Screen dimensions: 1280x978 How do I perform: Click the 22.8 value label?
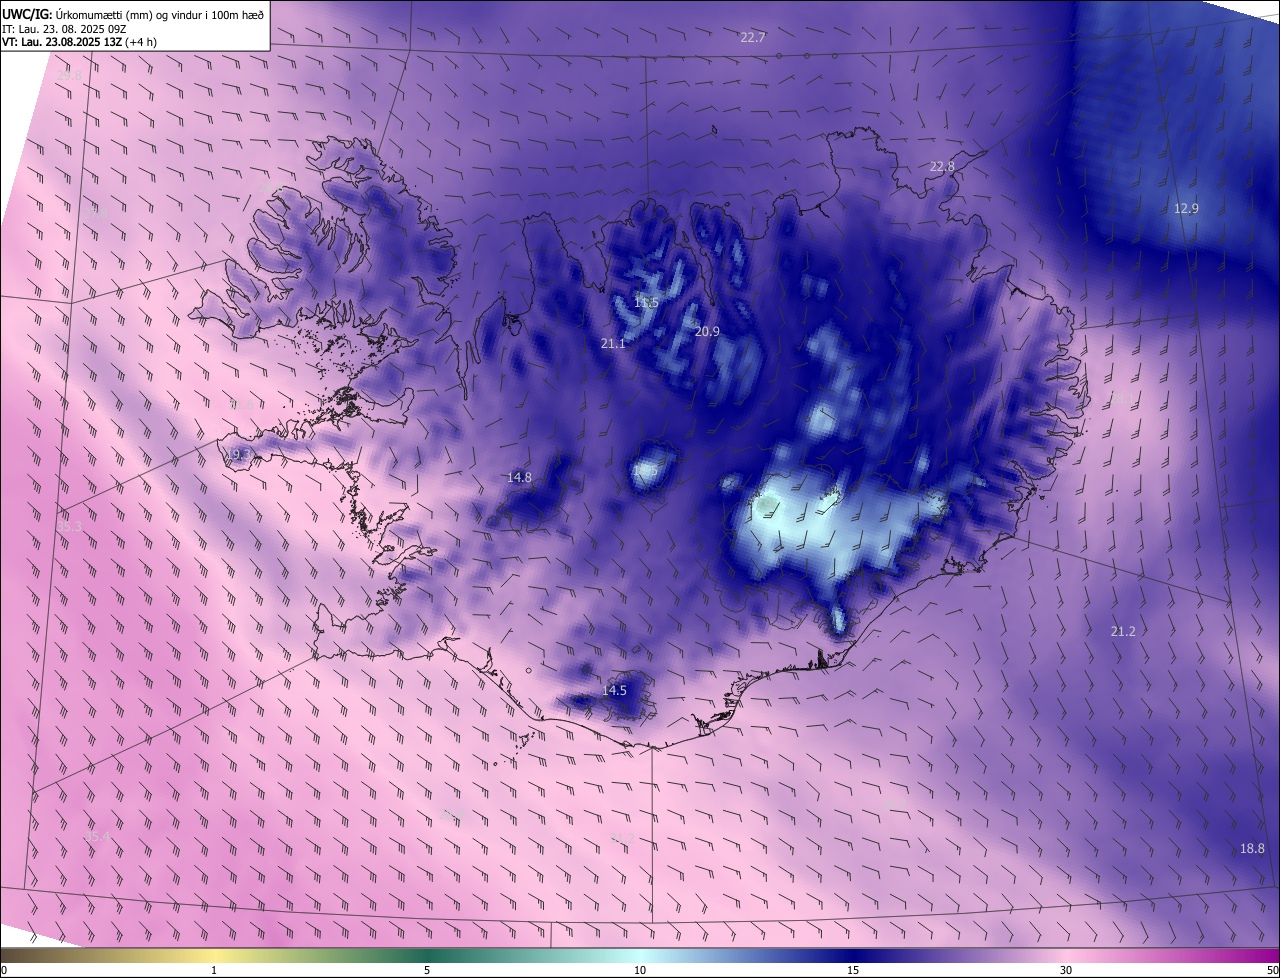tap(942, 167)
